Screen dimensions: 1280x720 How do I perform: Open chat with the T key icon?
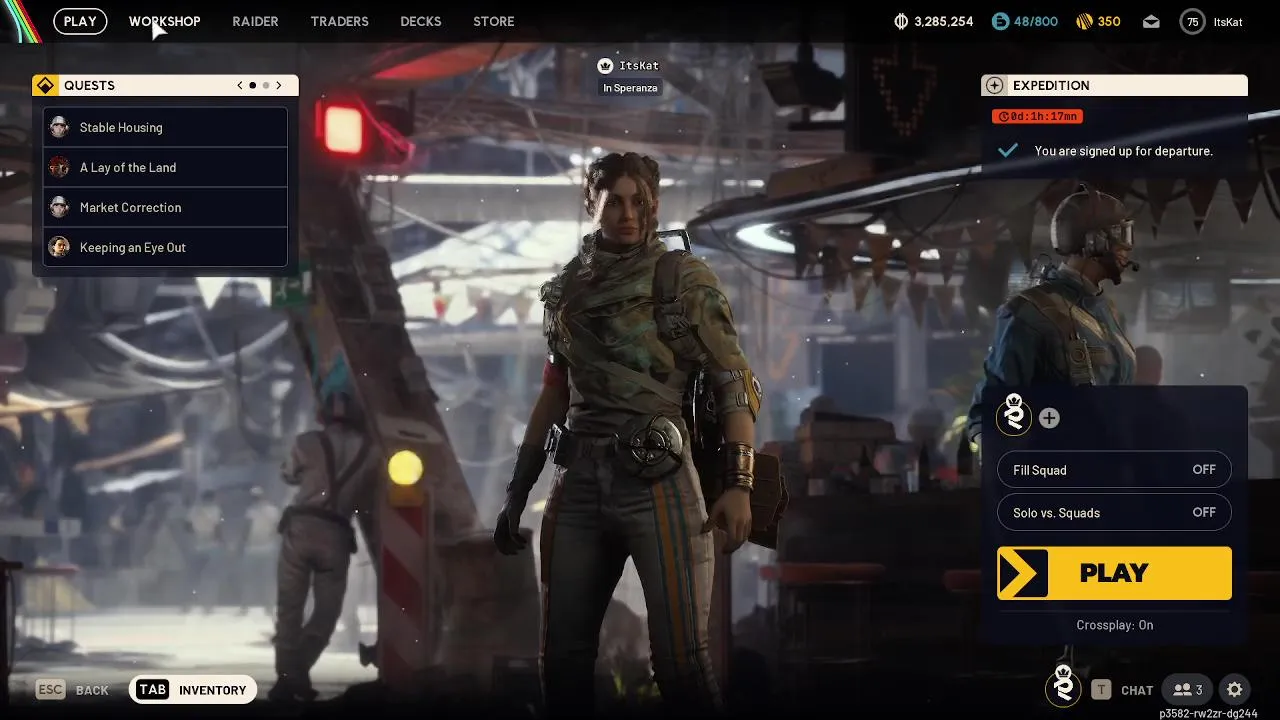[x=1101, y=689]
